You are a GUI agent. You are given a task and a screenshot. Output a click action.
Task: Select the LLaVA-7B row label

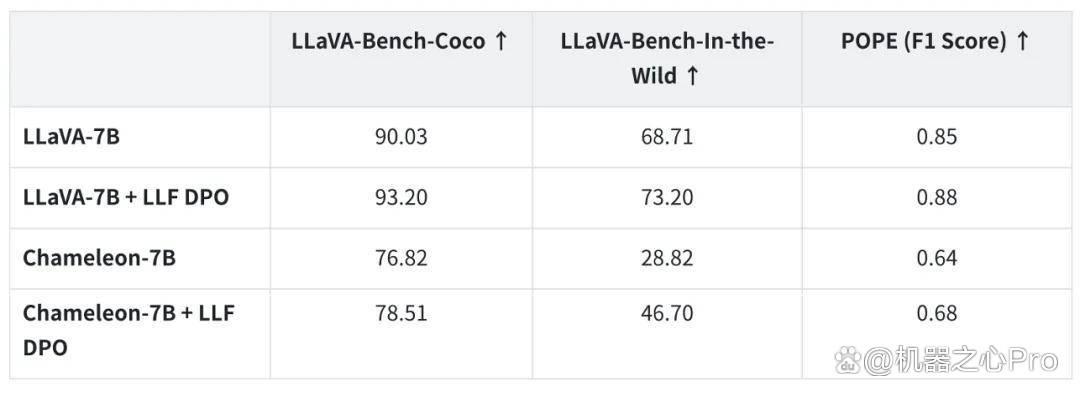click(x=71, y=137)
